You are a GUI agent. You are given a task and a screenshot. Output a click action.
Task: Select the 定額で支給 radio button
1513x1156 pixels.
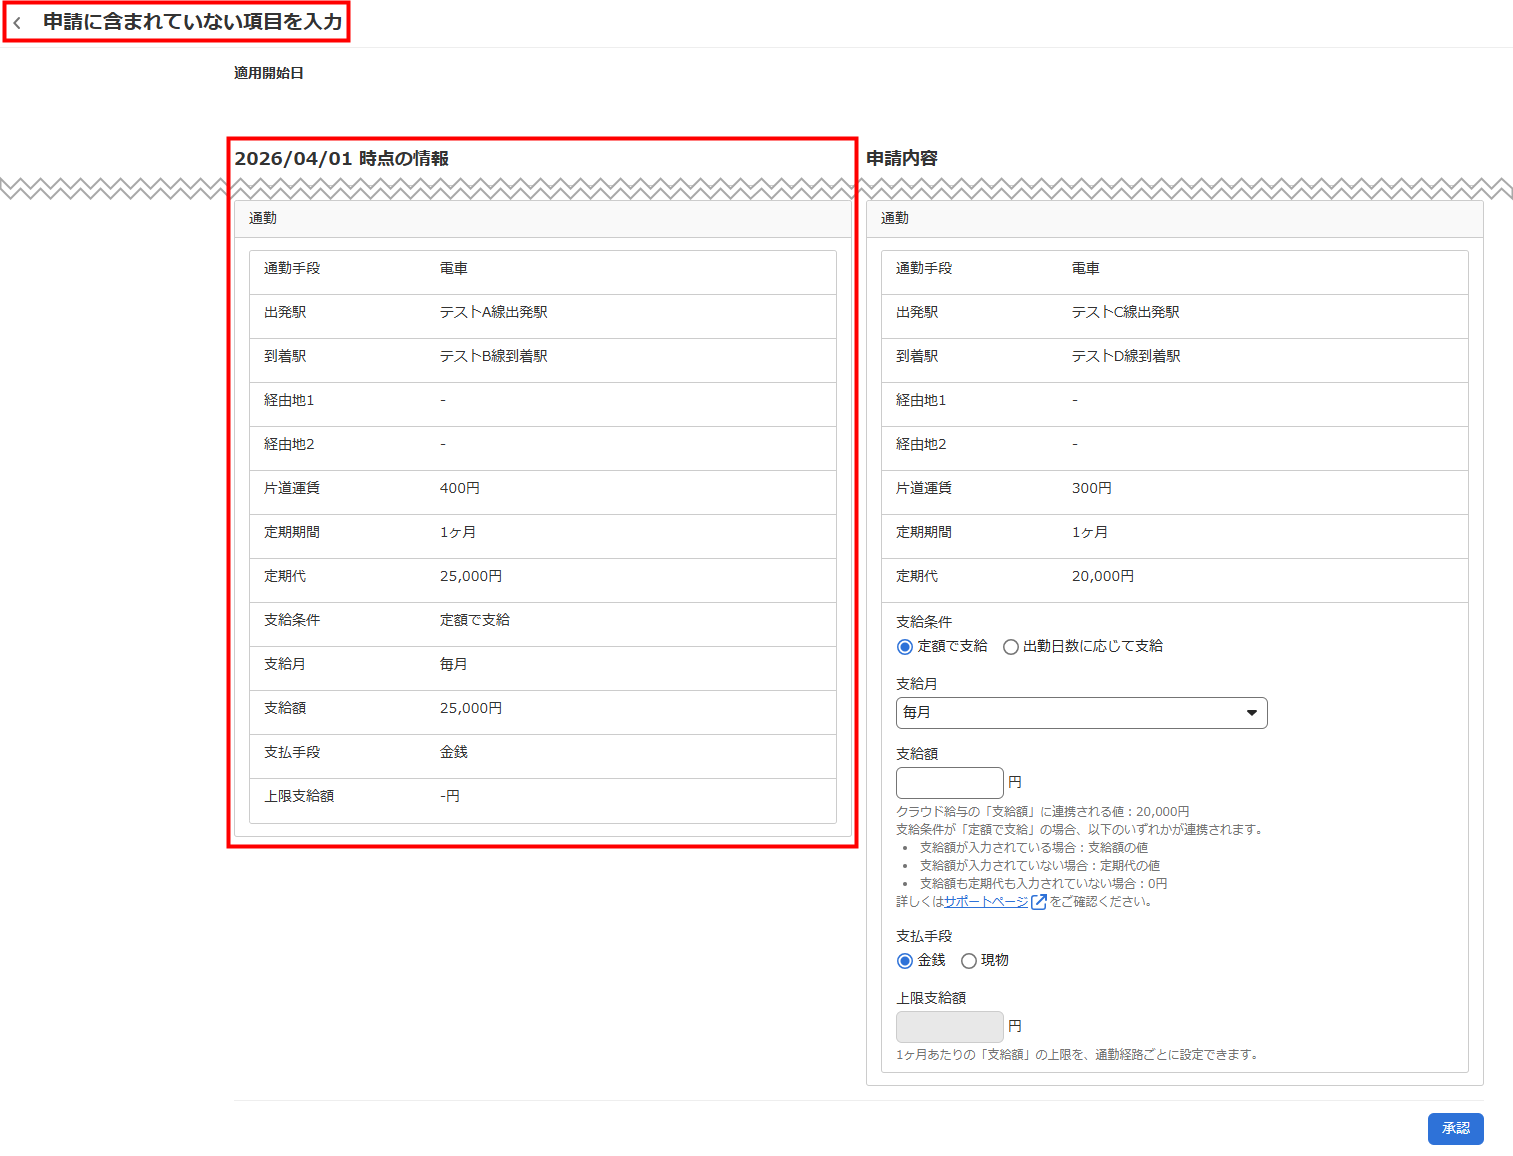pos(905,647)
